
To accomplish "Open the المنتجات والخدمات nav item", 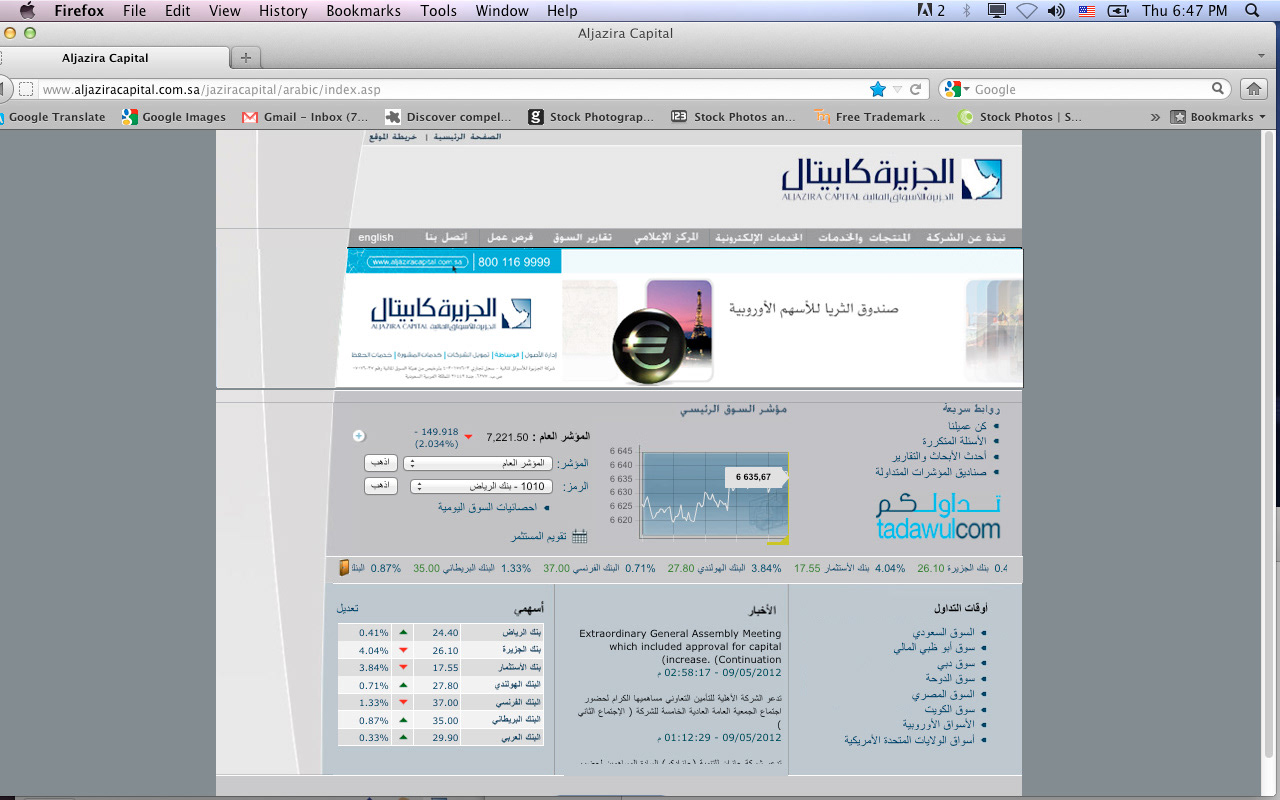I will point(865,238).
